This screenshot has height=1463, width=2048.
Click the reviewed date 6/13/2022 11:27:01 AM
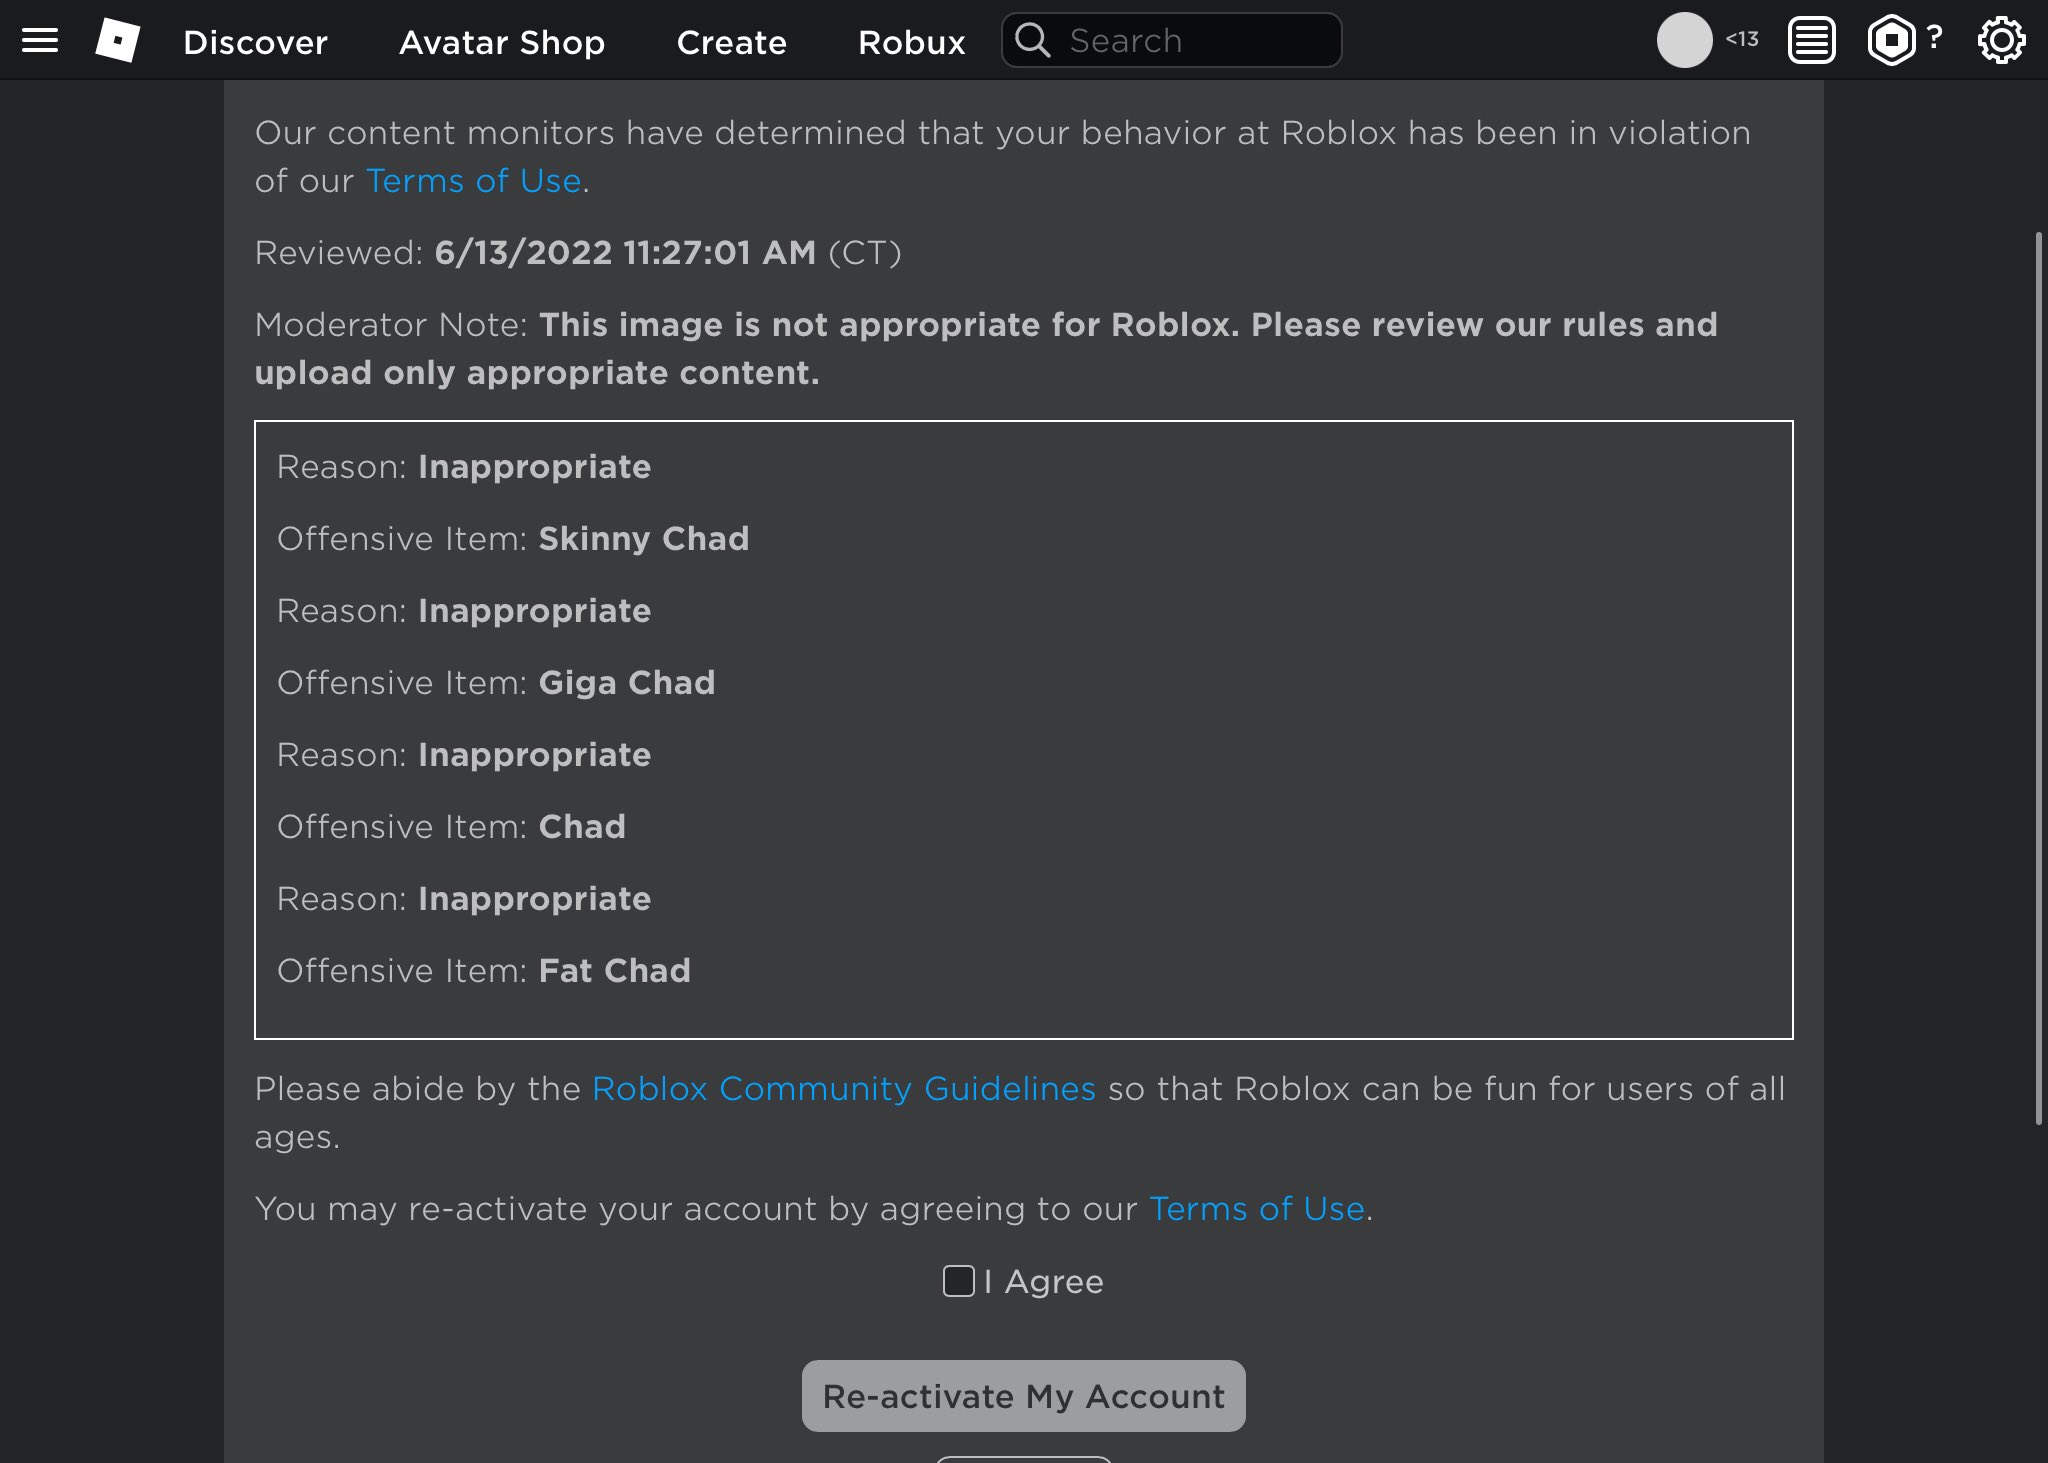pyautogui.click(x=625, y=253)
